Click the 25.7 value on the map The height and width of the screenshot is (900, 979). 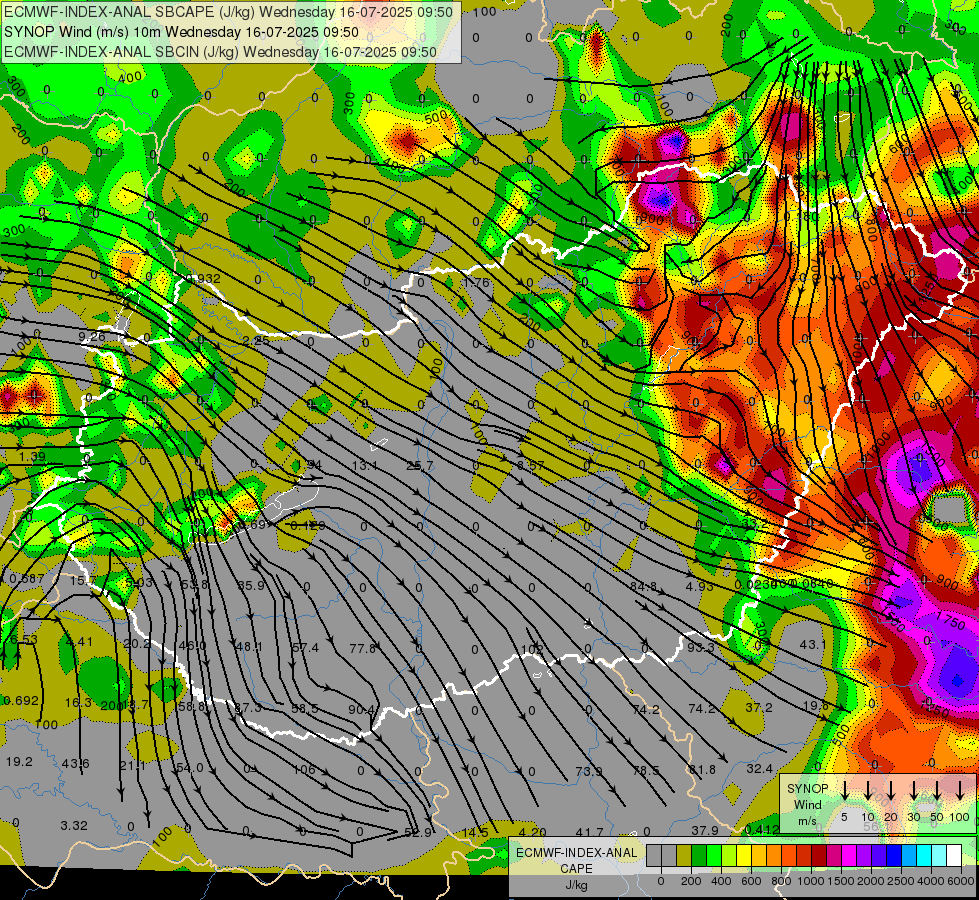[420, 465]
